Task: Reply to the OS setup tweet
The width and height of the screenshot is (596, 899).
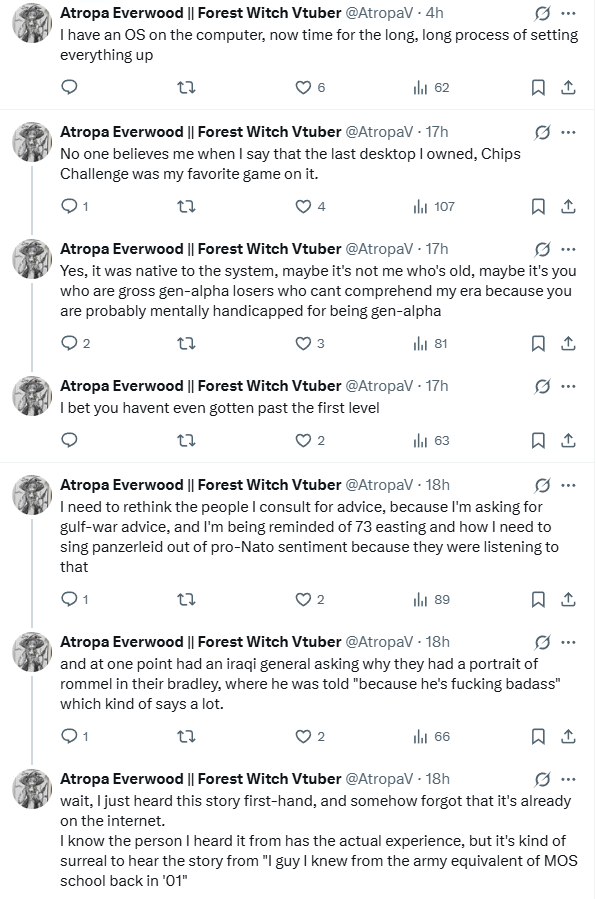Action: [69, 87]
